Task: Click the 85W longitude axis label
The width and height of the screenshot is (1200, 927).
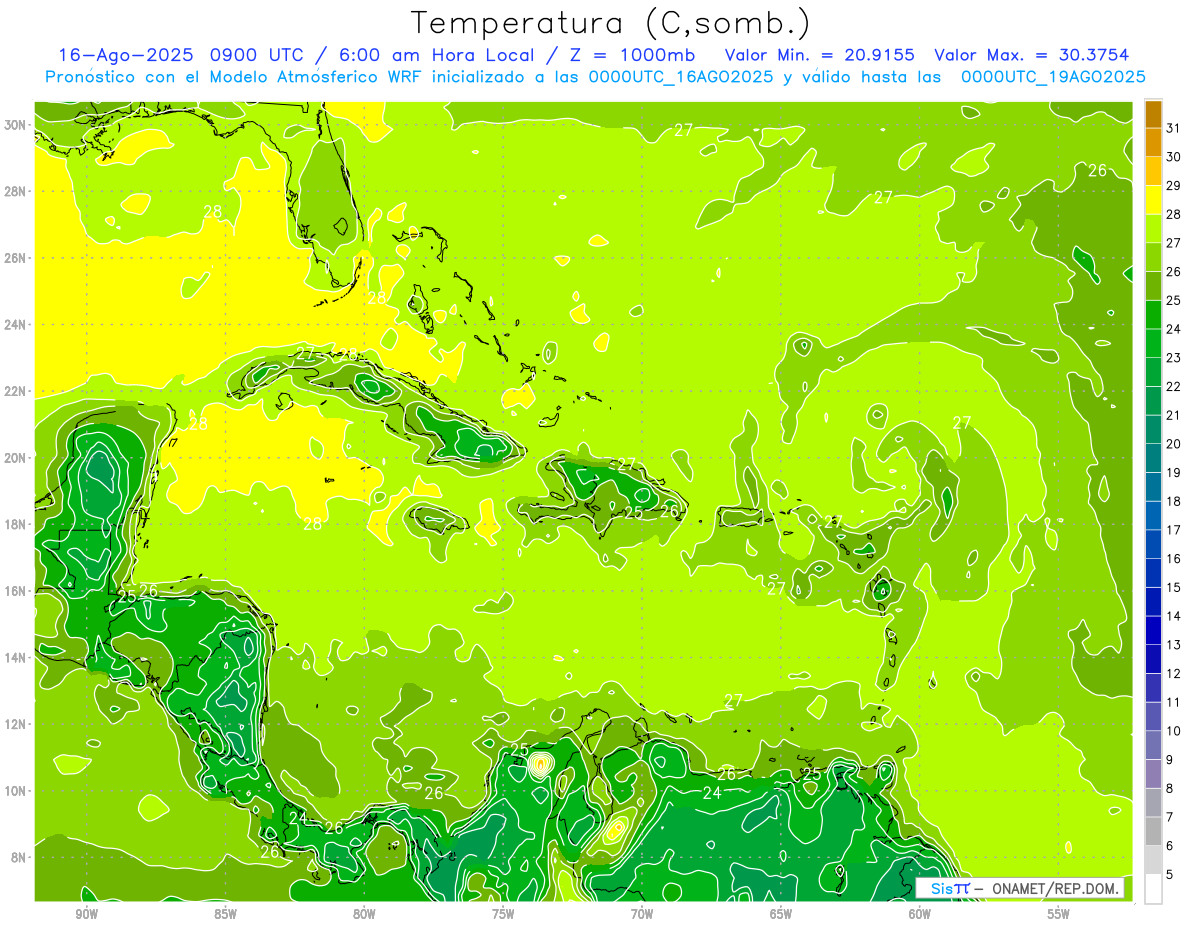Action: 225,914
